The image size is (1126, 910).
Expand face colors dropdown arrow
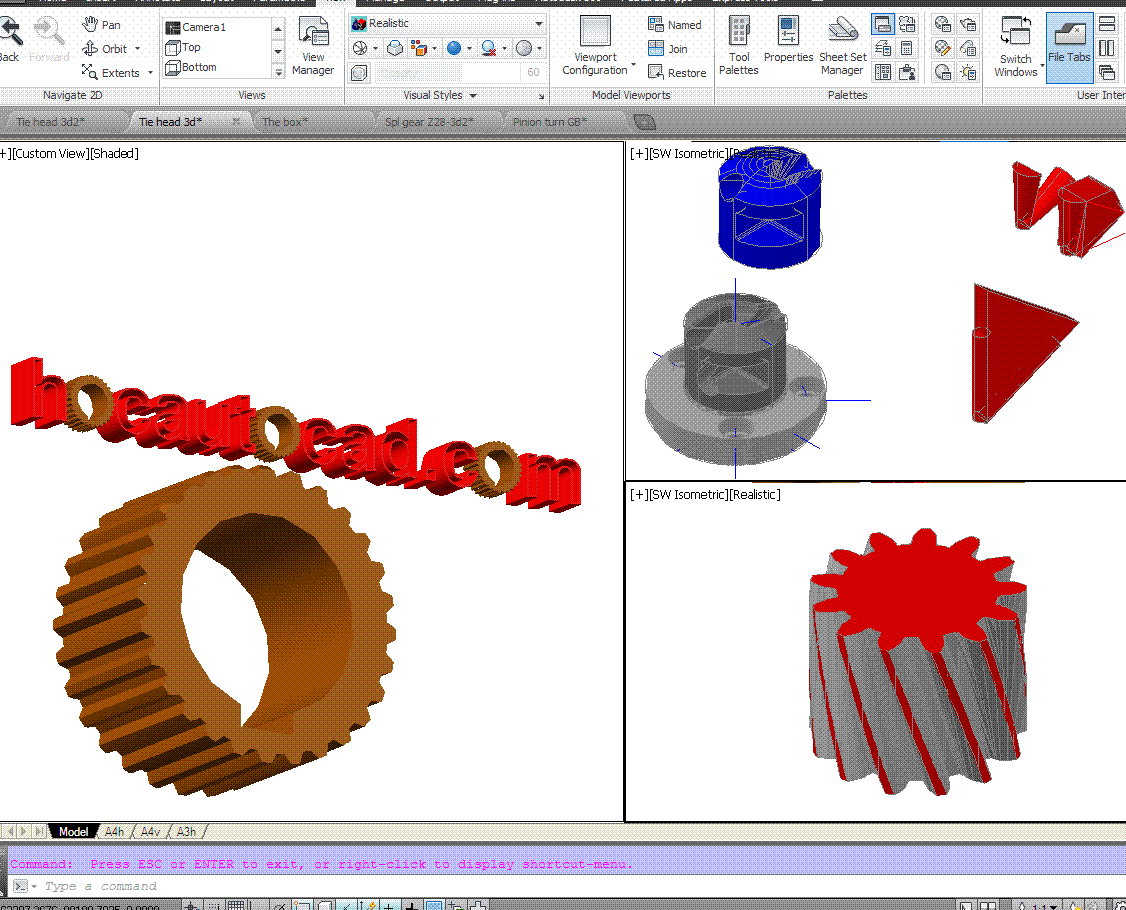pos(434,49)
